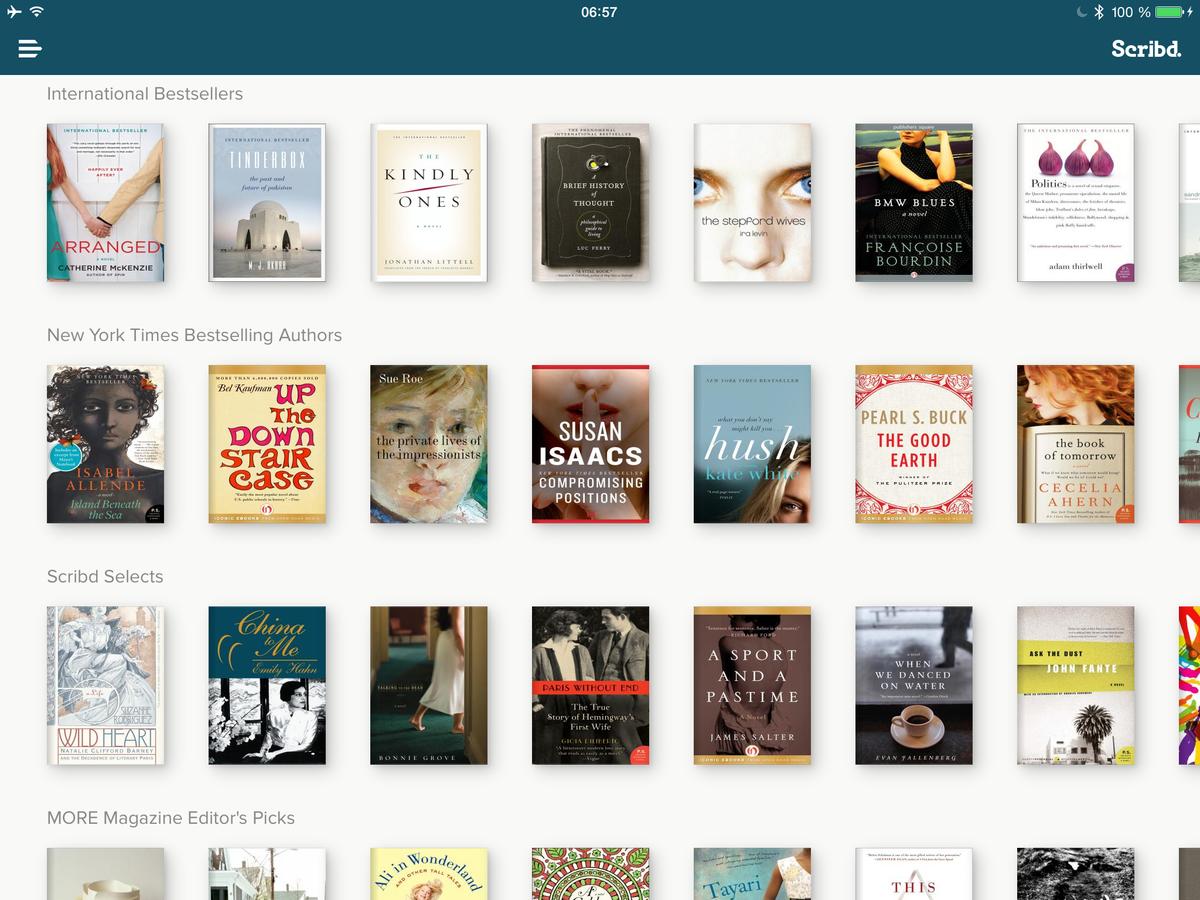Select The Good Earth by Pearl S. Buck
The image size is (1200, 900).
(x=914, y=444)
